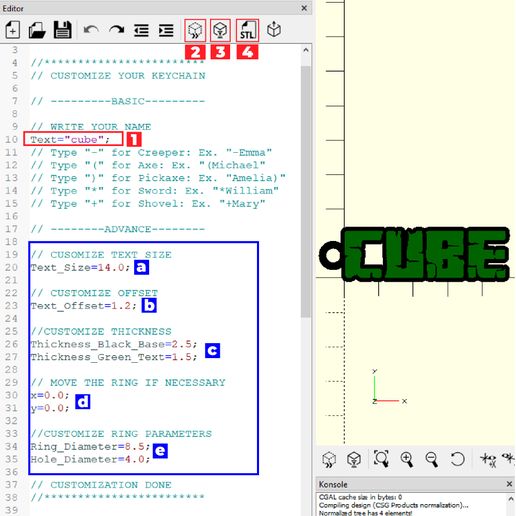This screenshot has height=516, width=516.
Task: Click the Axe example comment line
Action: pyautogui.click(x=148, y=165)
